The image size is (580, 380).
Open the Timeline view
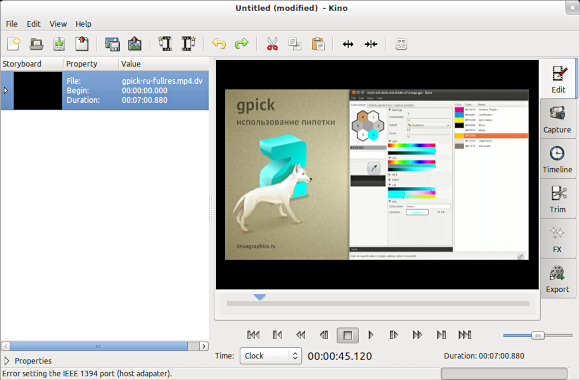(x=557, y=159)
